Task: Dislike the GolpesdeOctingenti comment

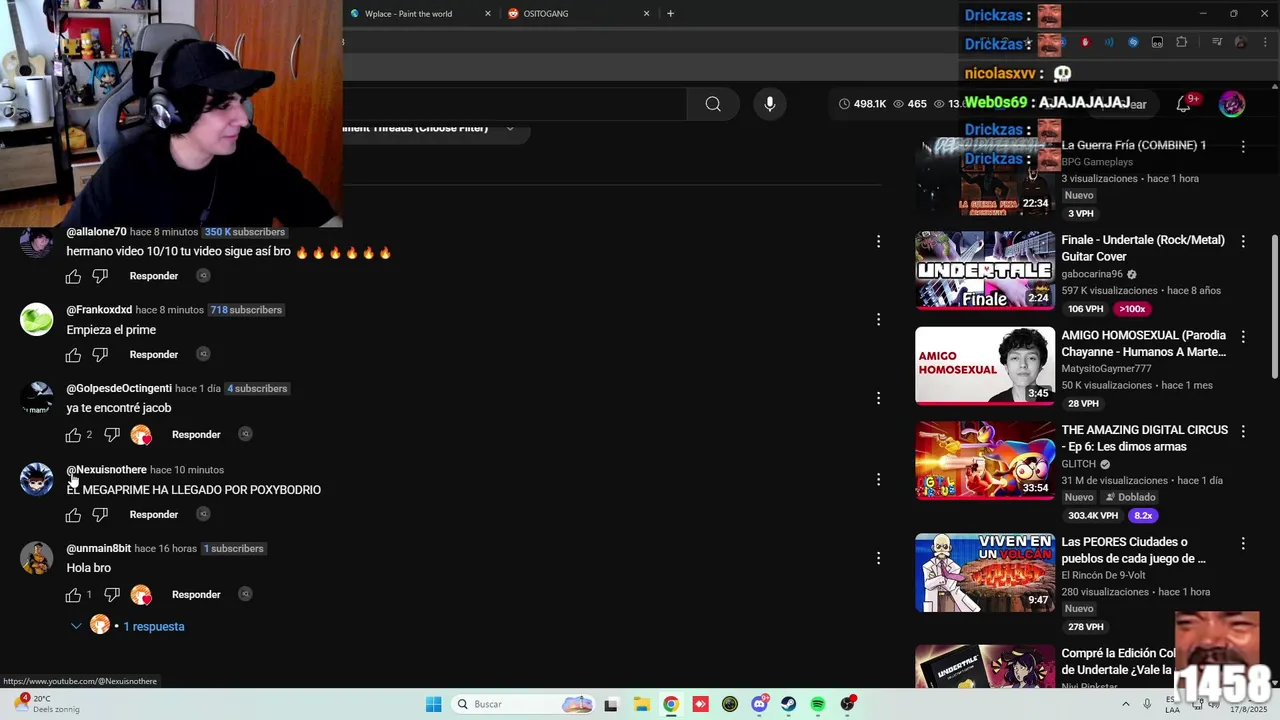Action: click(112, 435)
